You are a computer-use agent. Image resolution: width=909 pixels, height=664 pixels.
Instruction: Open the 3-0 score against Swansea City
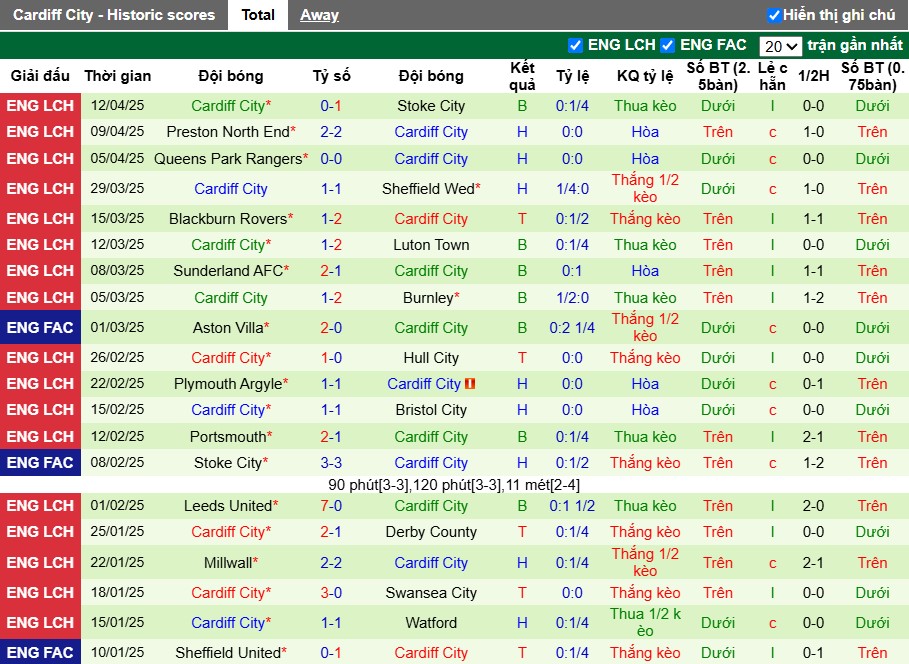tap(331, 593)
